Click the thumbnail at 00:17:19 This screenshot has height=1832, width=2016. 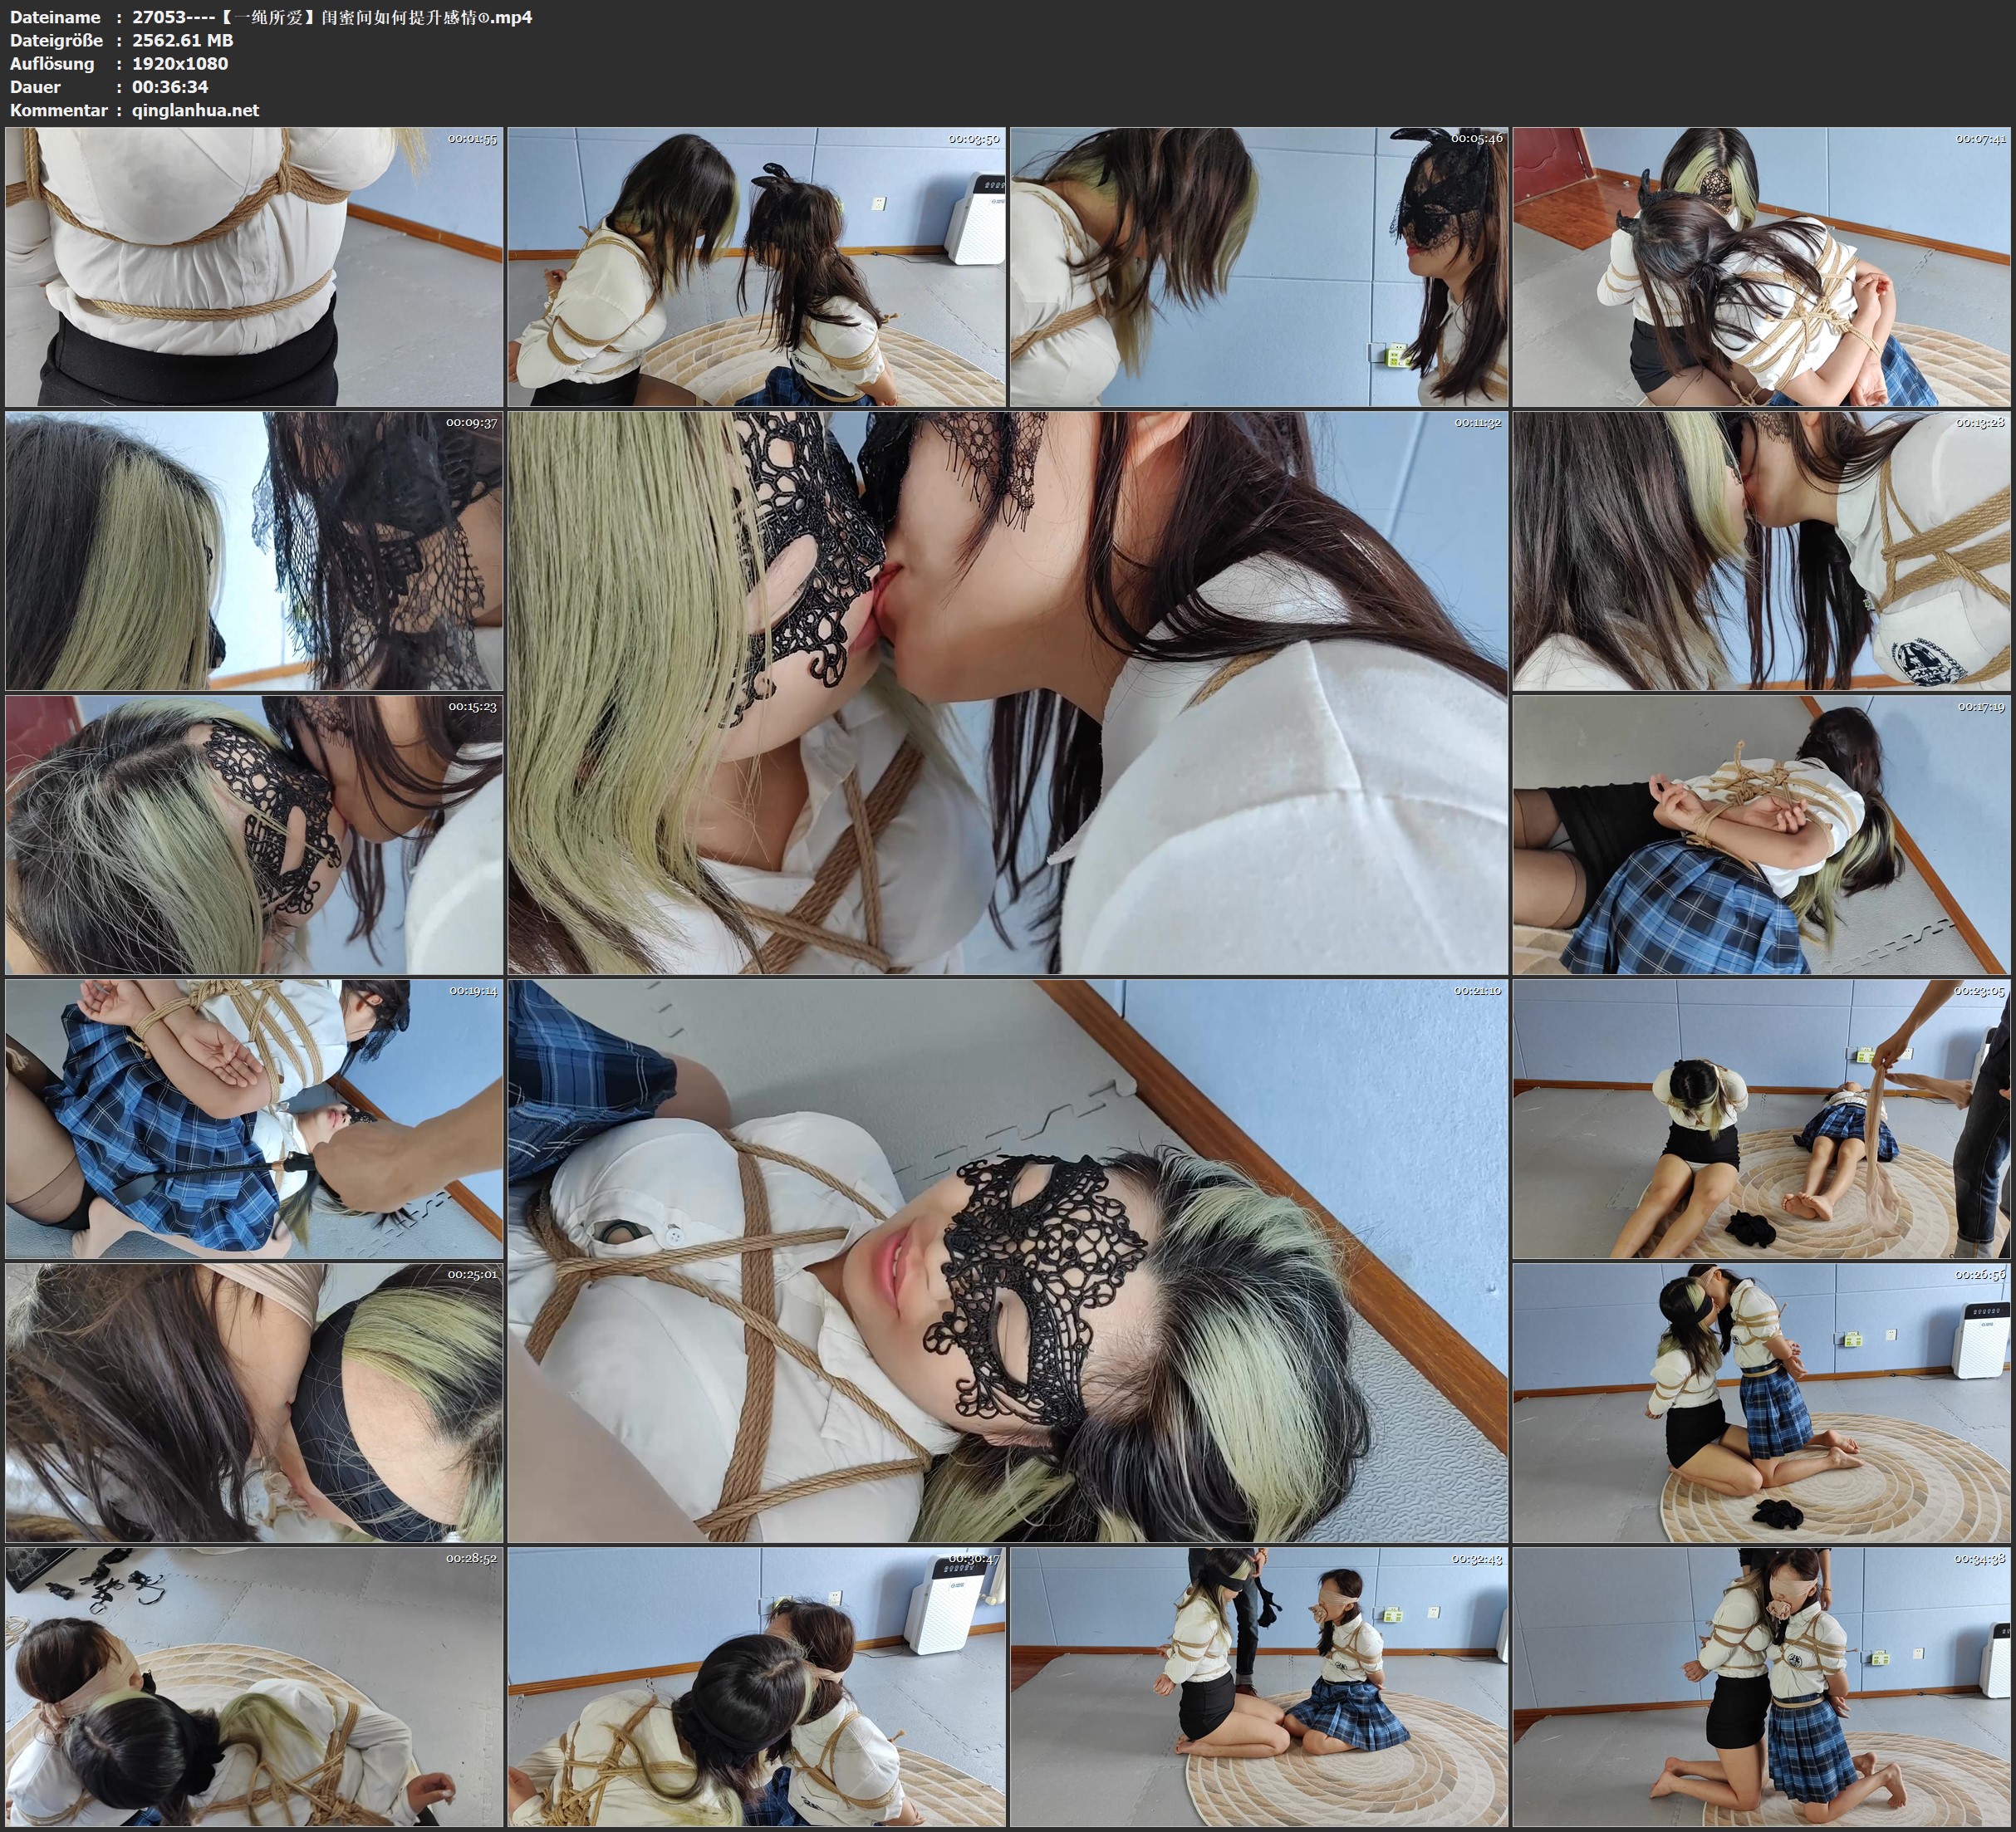pos(1761,836)
